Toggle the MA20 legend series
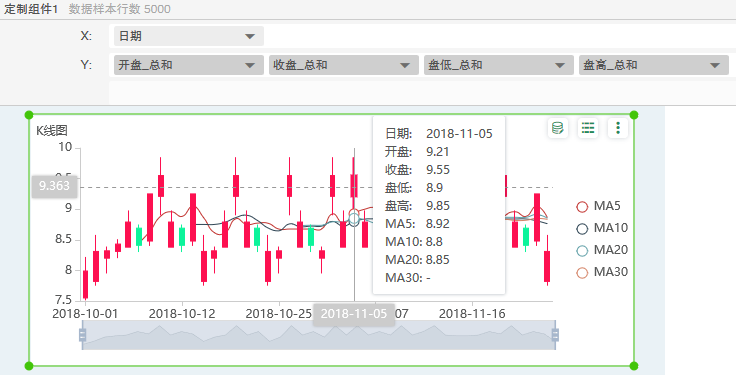This screenshot has height=376, width=736. click(x=602, y=250)
